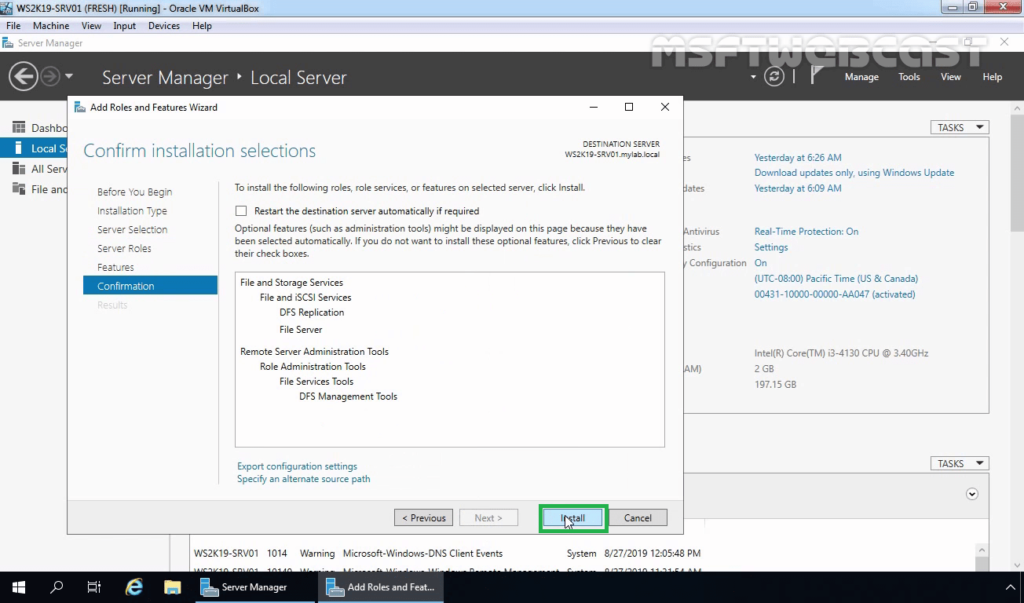Click the Cancel button in the wizard
The image size is (1024, 603).
coord(637,517)
